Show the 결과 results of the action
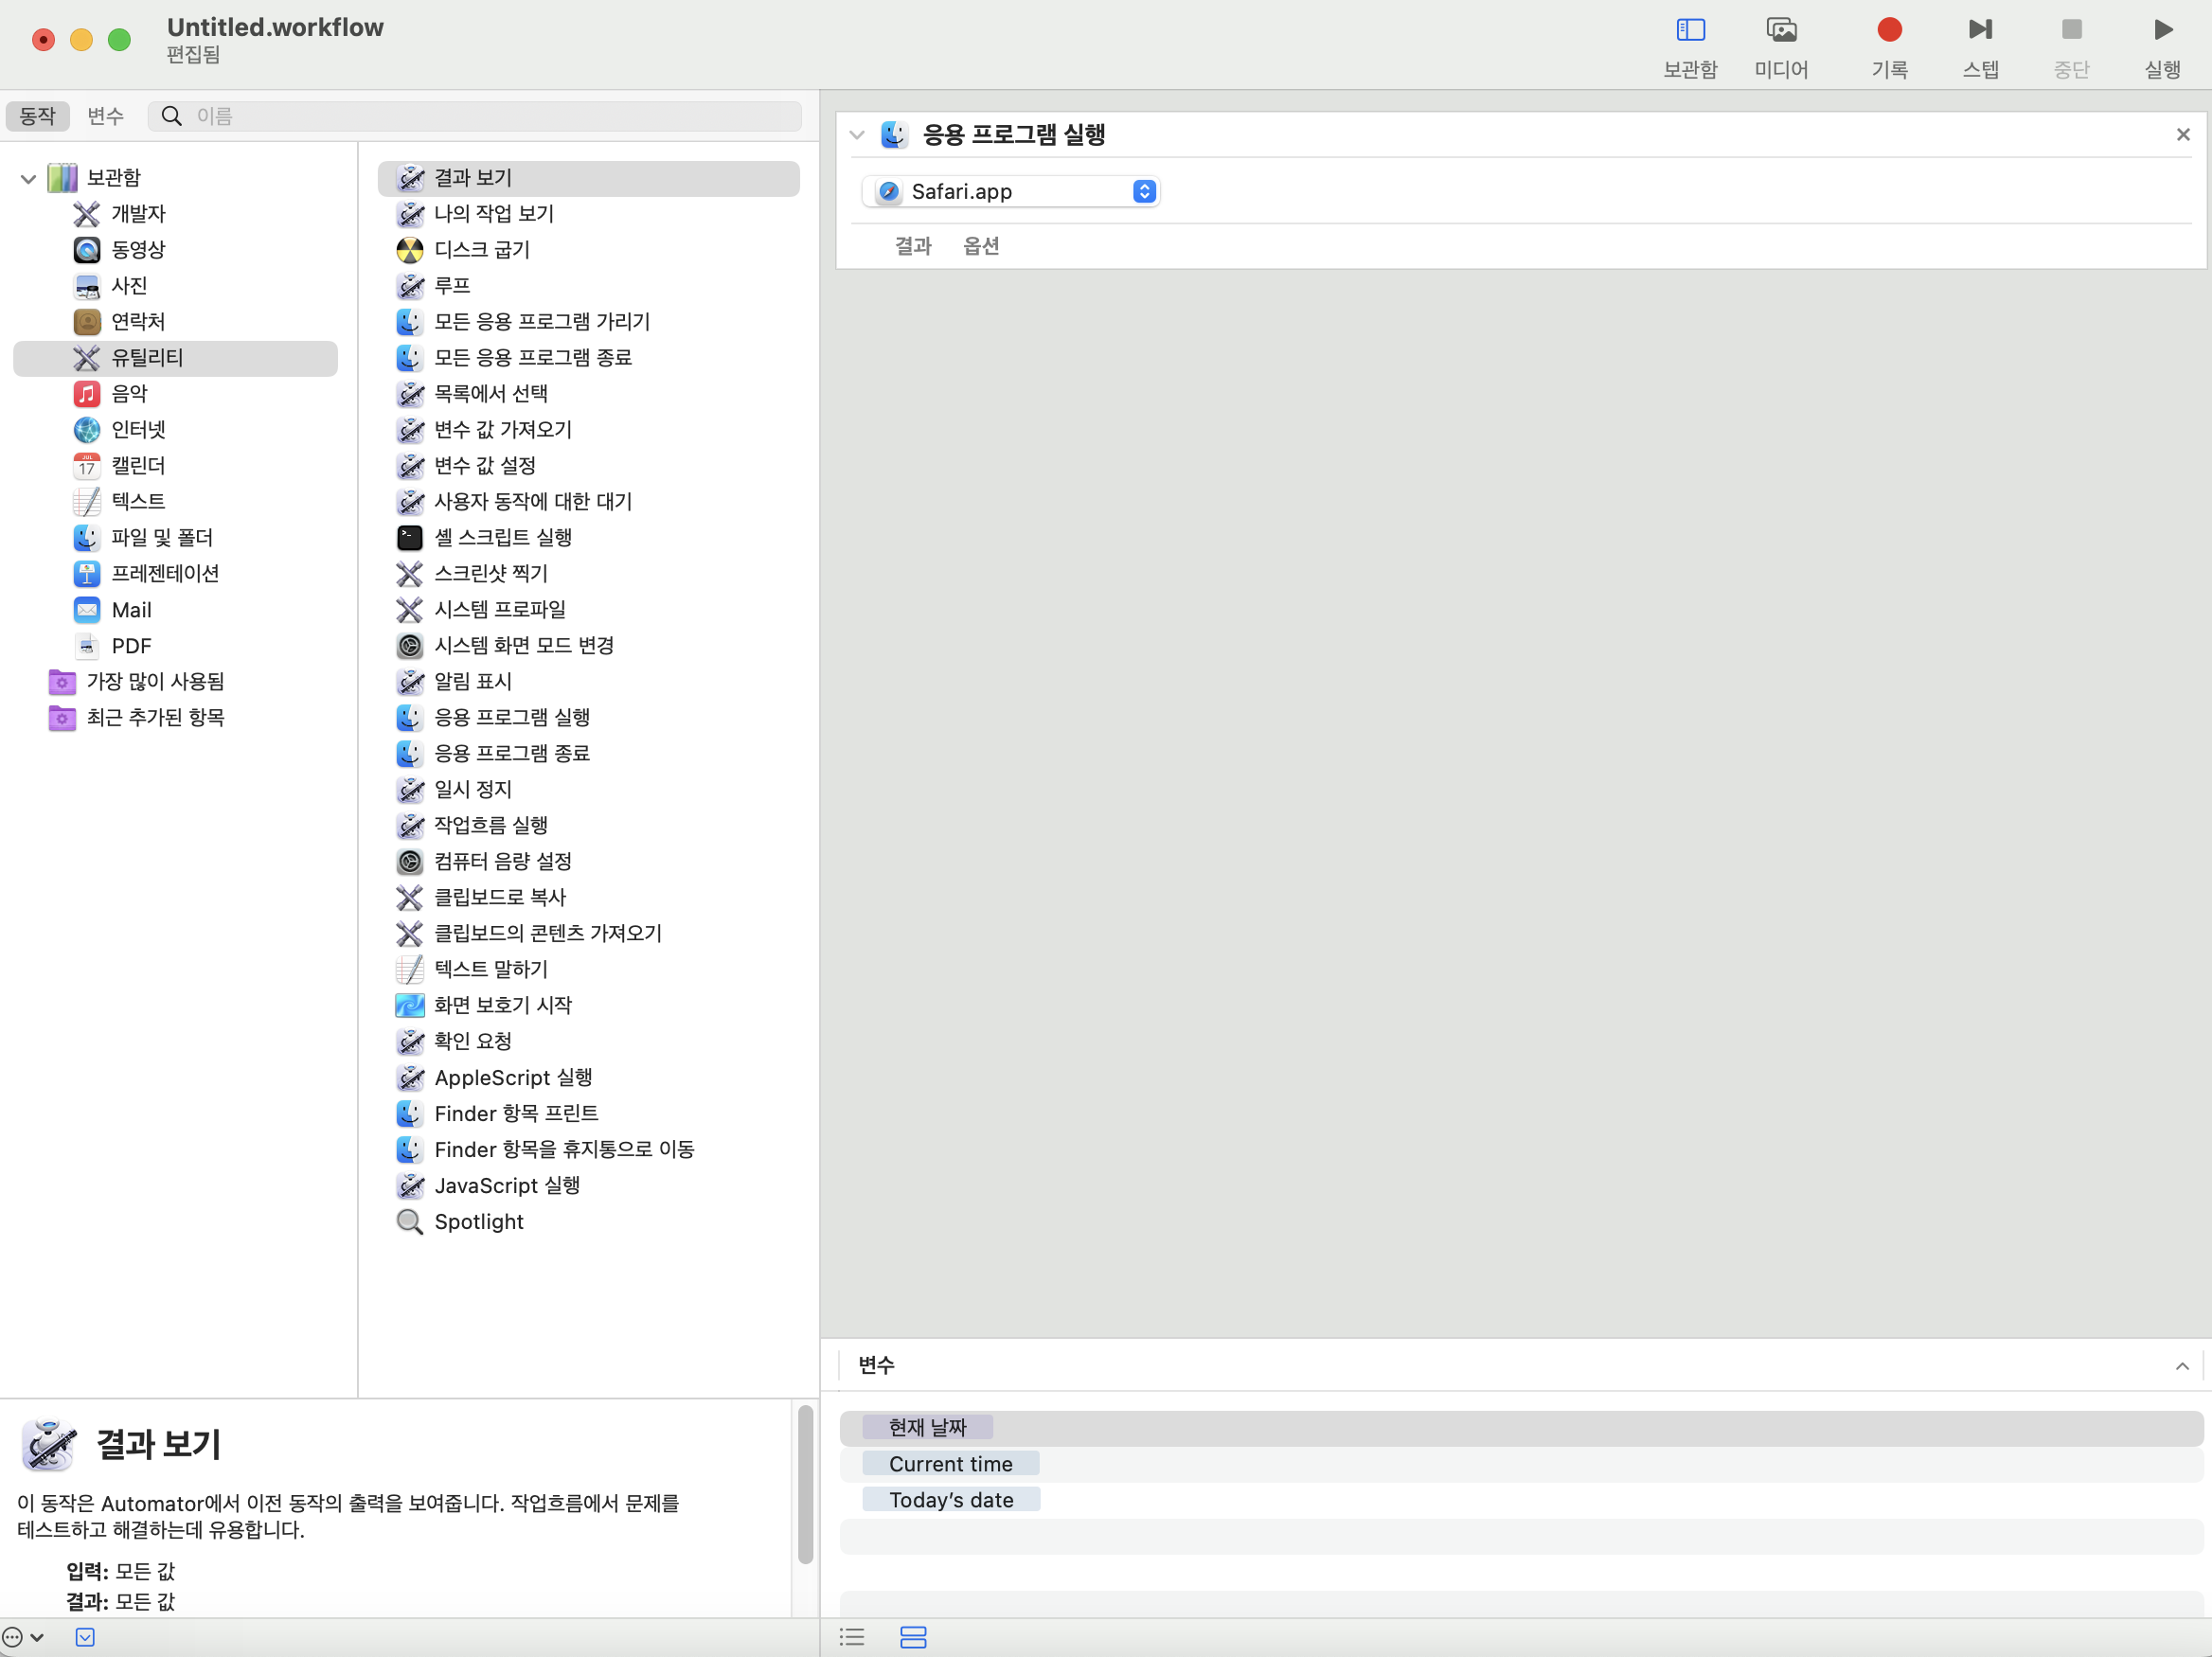The image size is (2212, 1657). tap(913, 246)
